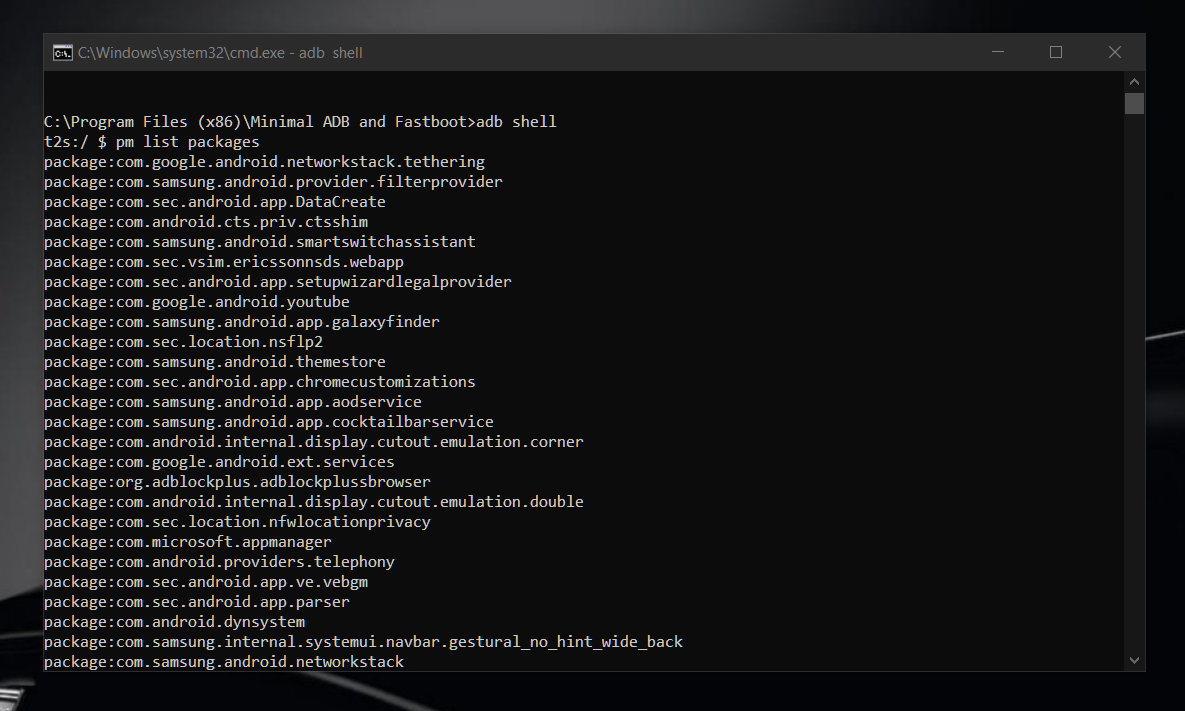Screen dimensions: 1185x711
Task: Click the com.android.providers.telephony package line
Action: point(219,562)
